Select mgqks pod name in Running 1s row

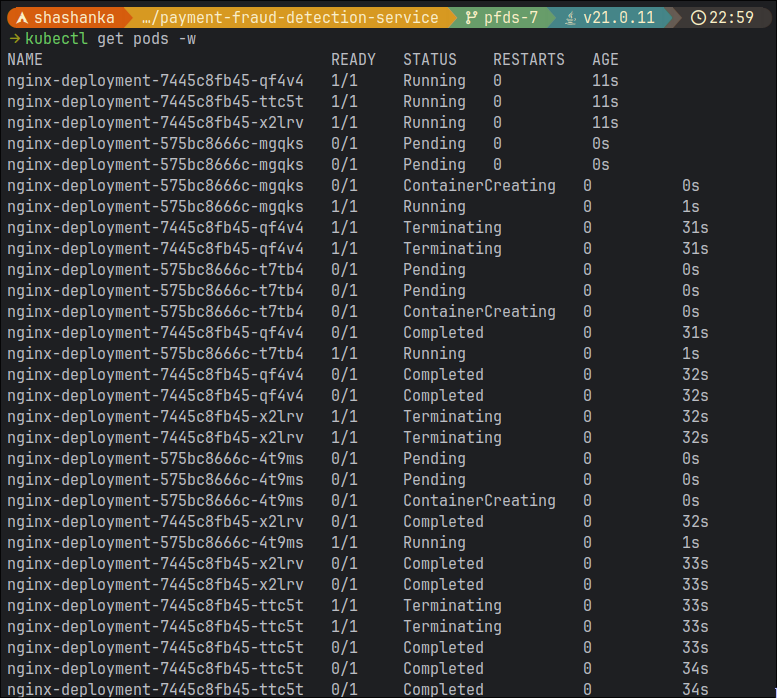pyautogui.click(x=155, y=207)
